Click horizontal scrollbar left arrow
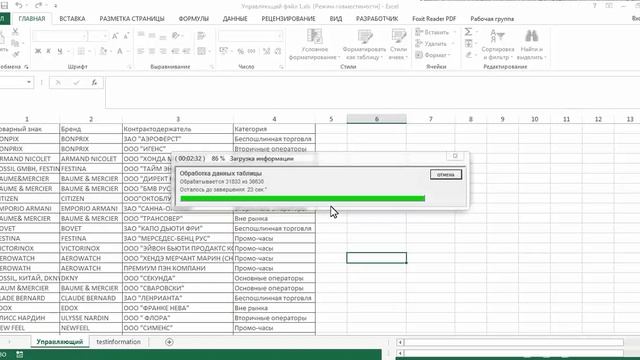 pyautogui.click(x=400, y=342)
